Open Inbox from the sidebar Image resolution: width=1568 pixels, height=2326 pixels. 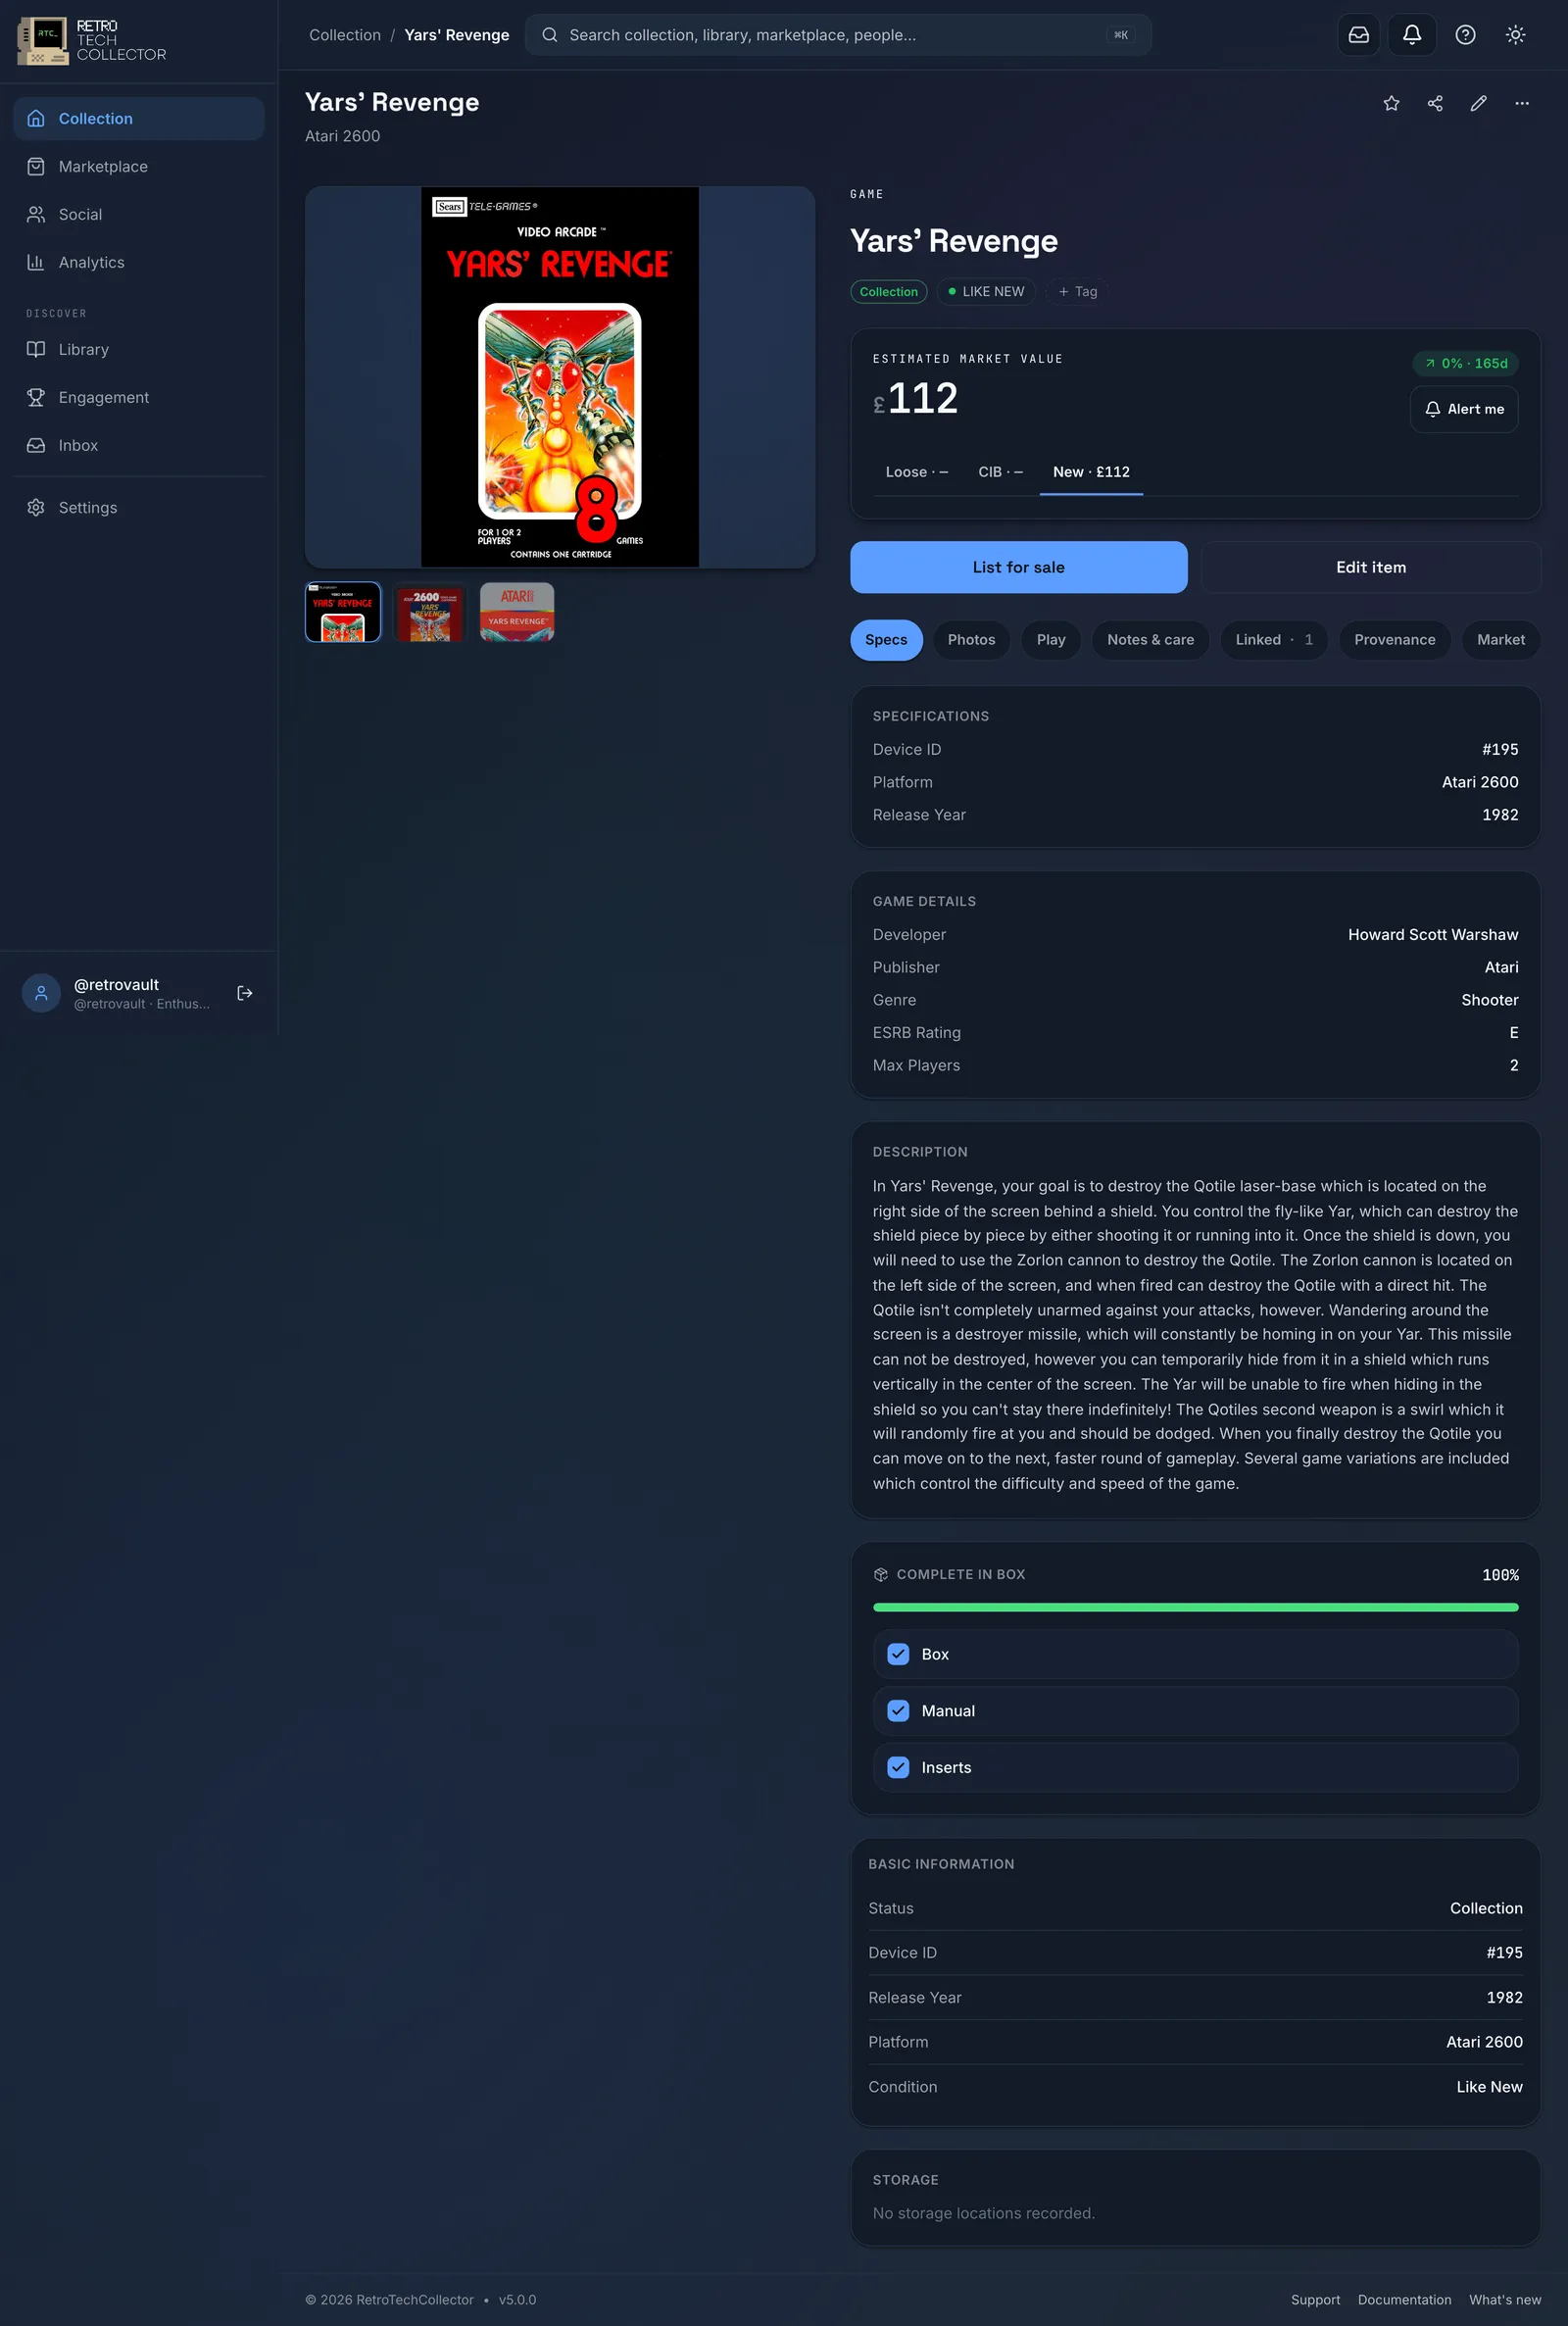click(139, 445)
